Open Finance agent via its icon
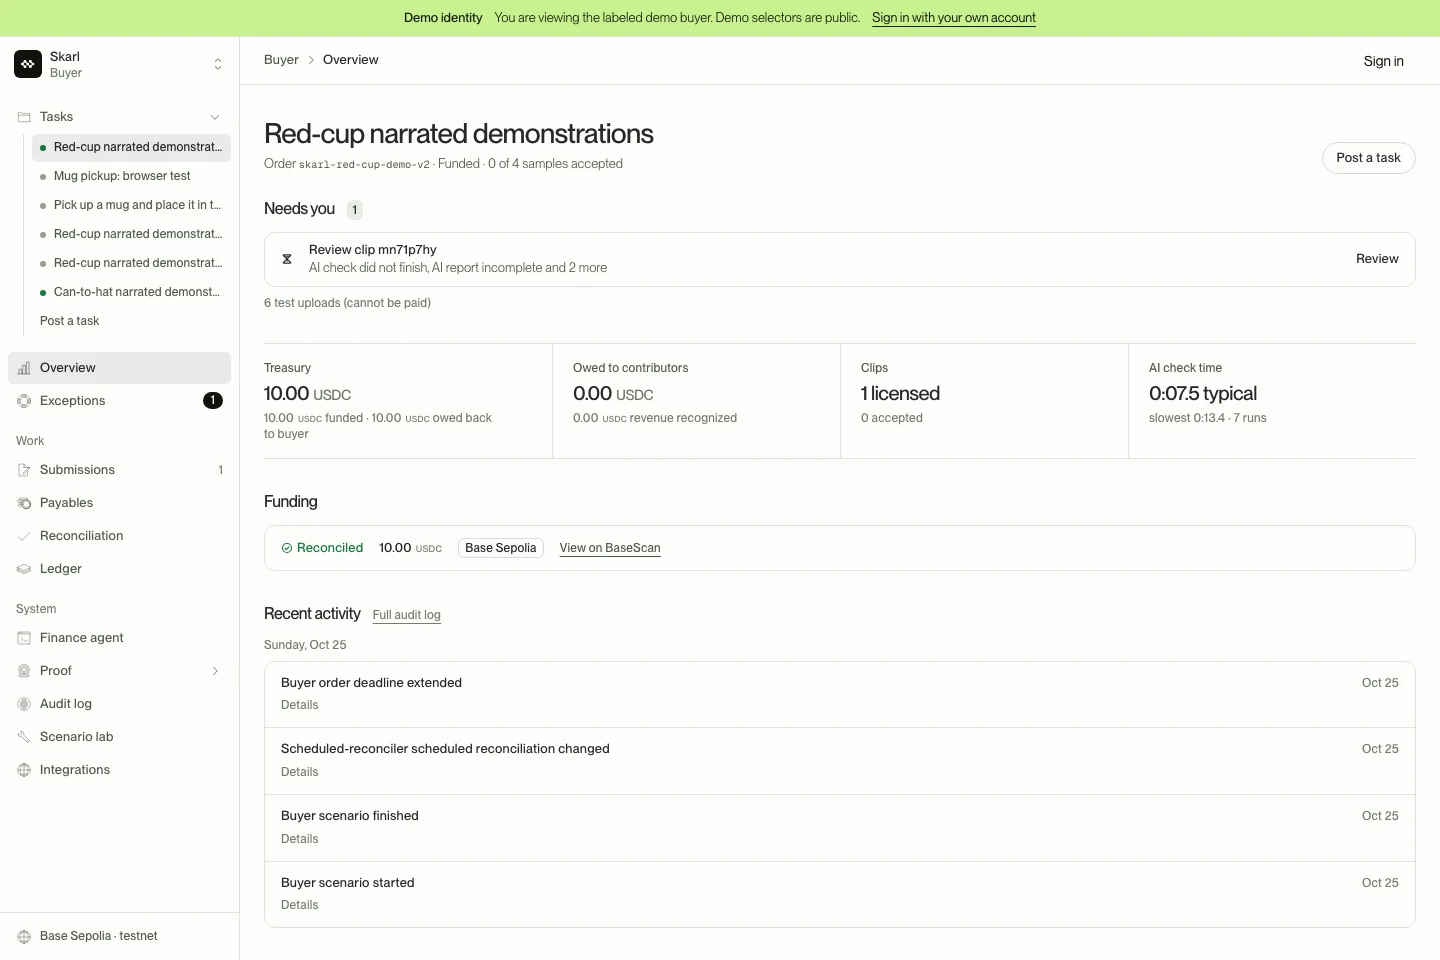1440x960 pixels. pyautogui.click(x=24, y=638)
